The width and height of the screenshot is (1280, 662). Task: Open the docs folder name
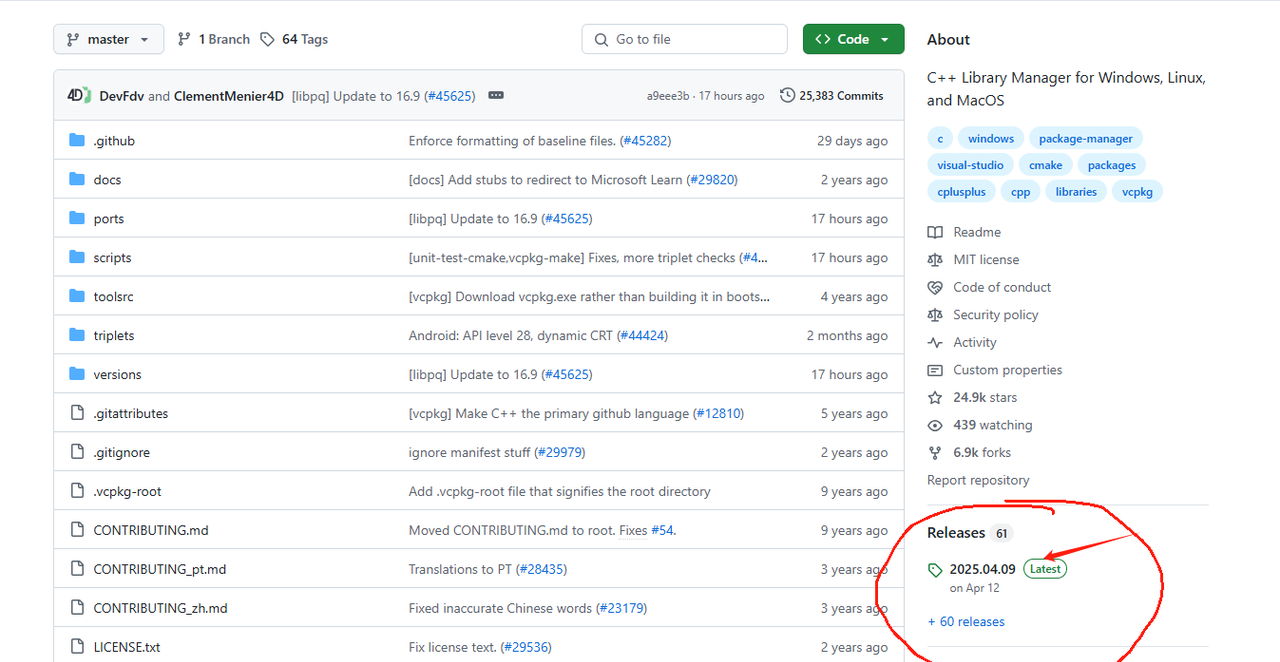tap(107, 180)
